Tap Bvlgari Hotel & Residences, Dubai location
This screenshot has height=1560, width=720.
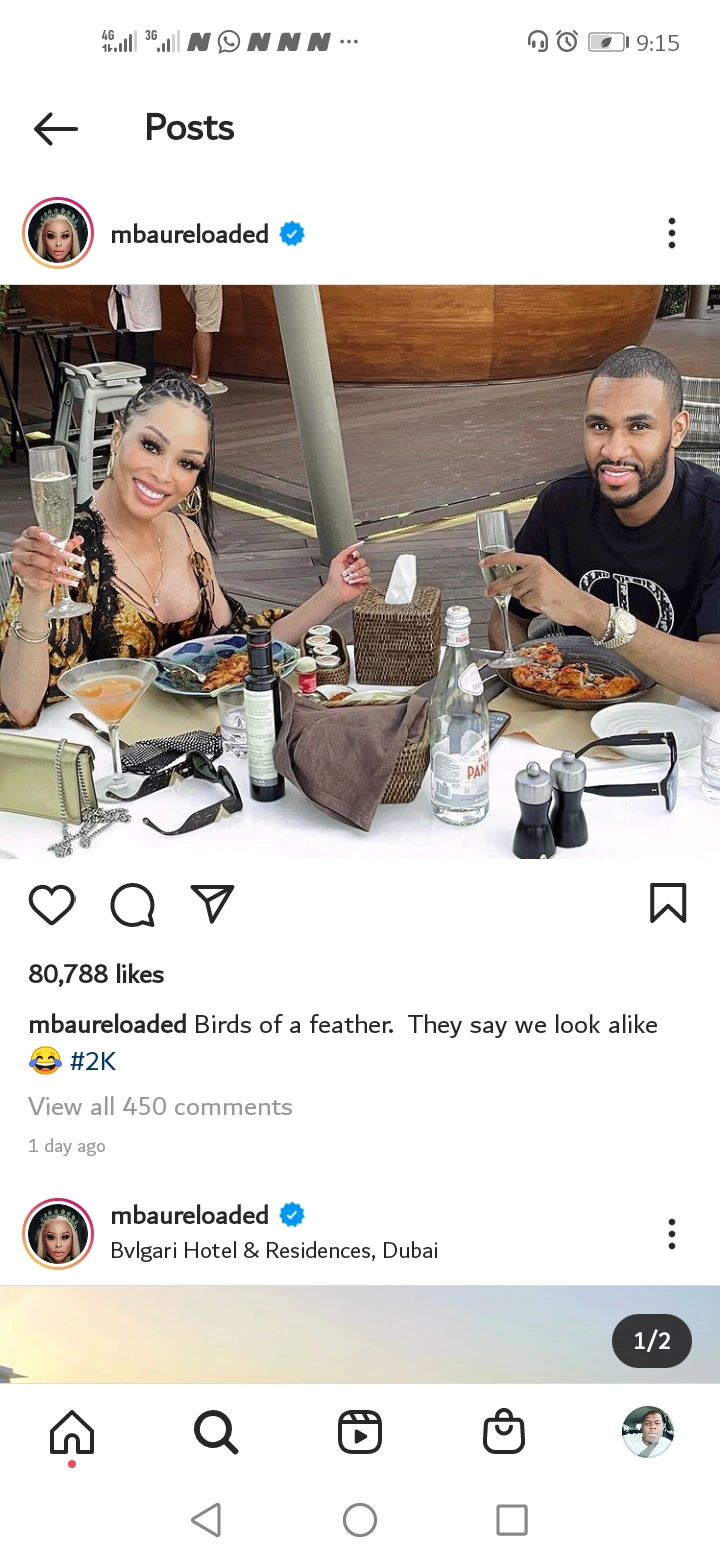tap(275, 1250)
